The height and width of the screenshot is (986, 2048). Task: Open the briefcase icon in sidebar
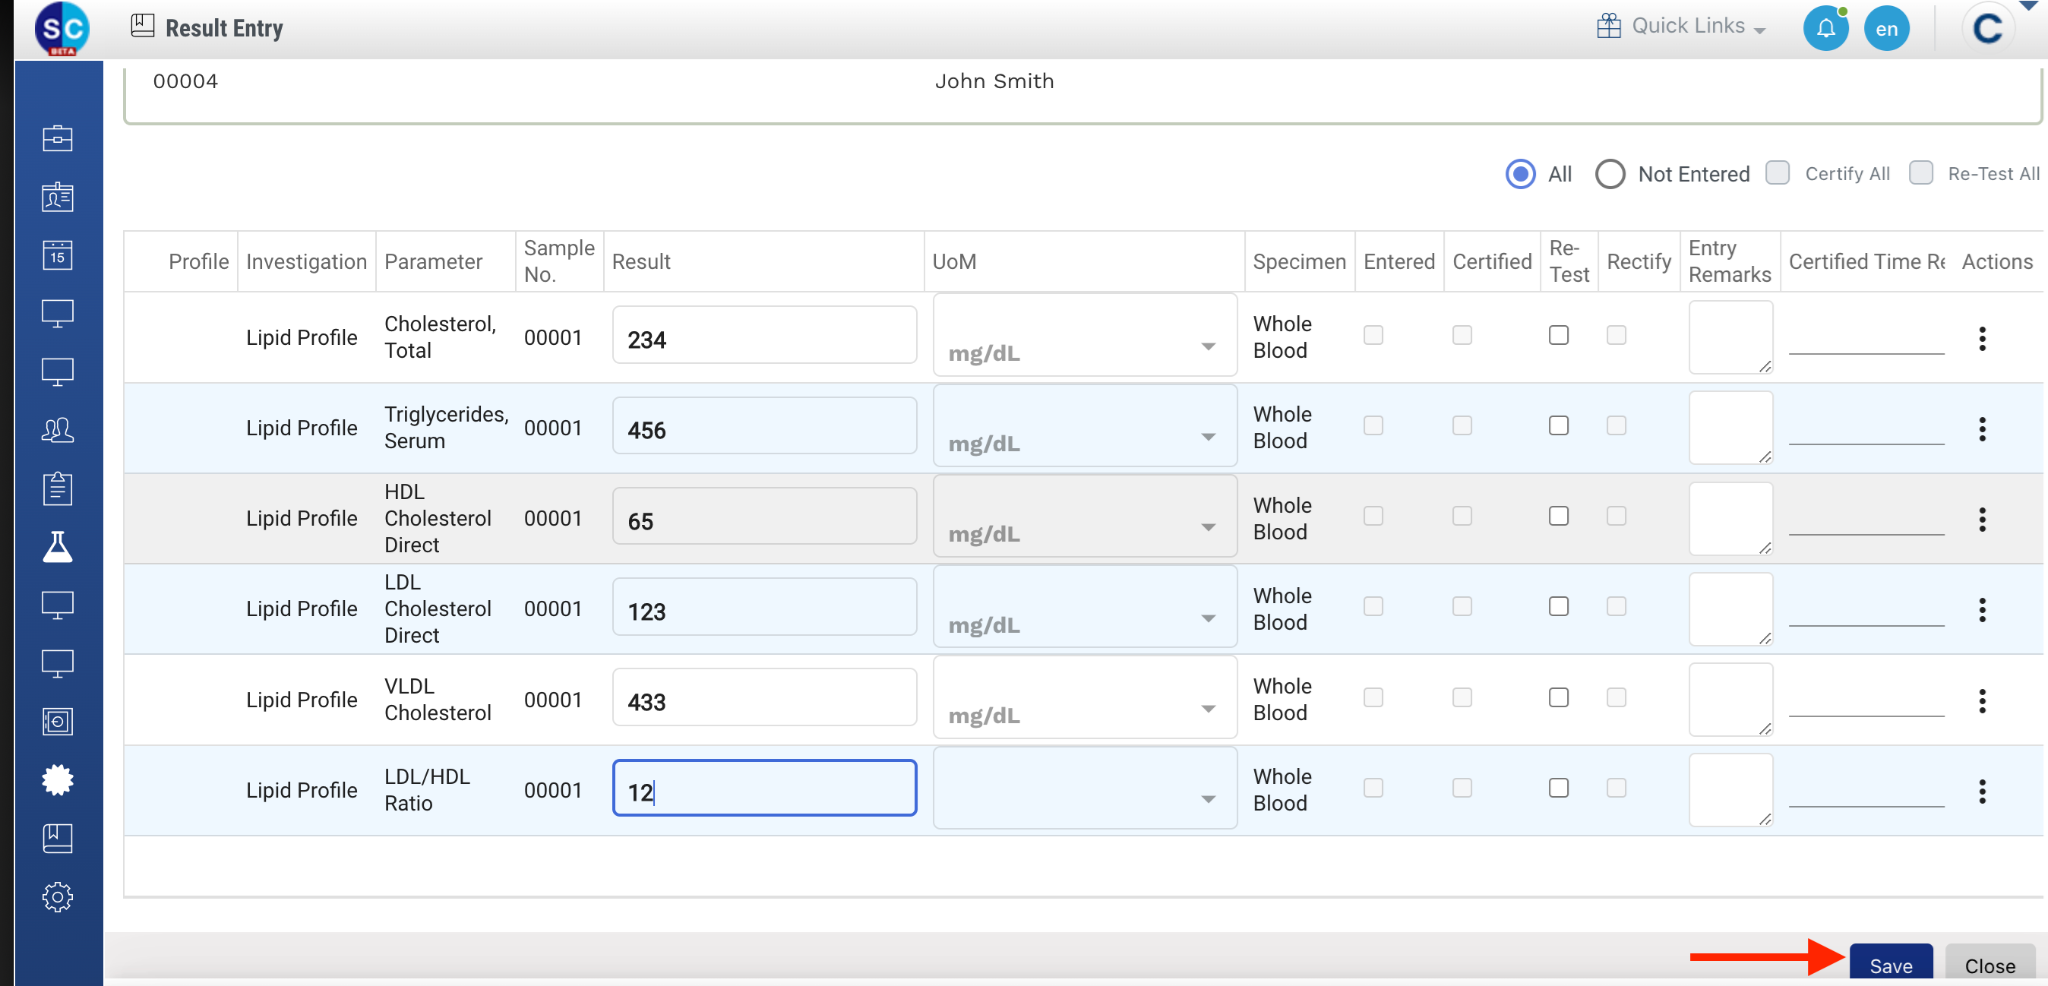[x=57, y=138]
